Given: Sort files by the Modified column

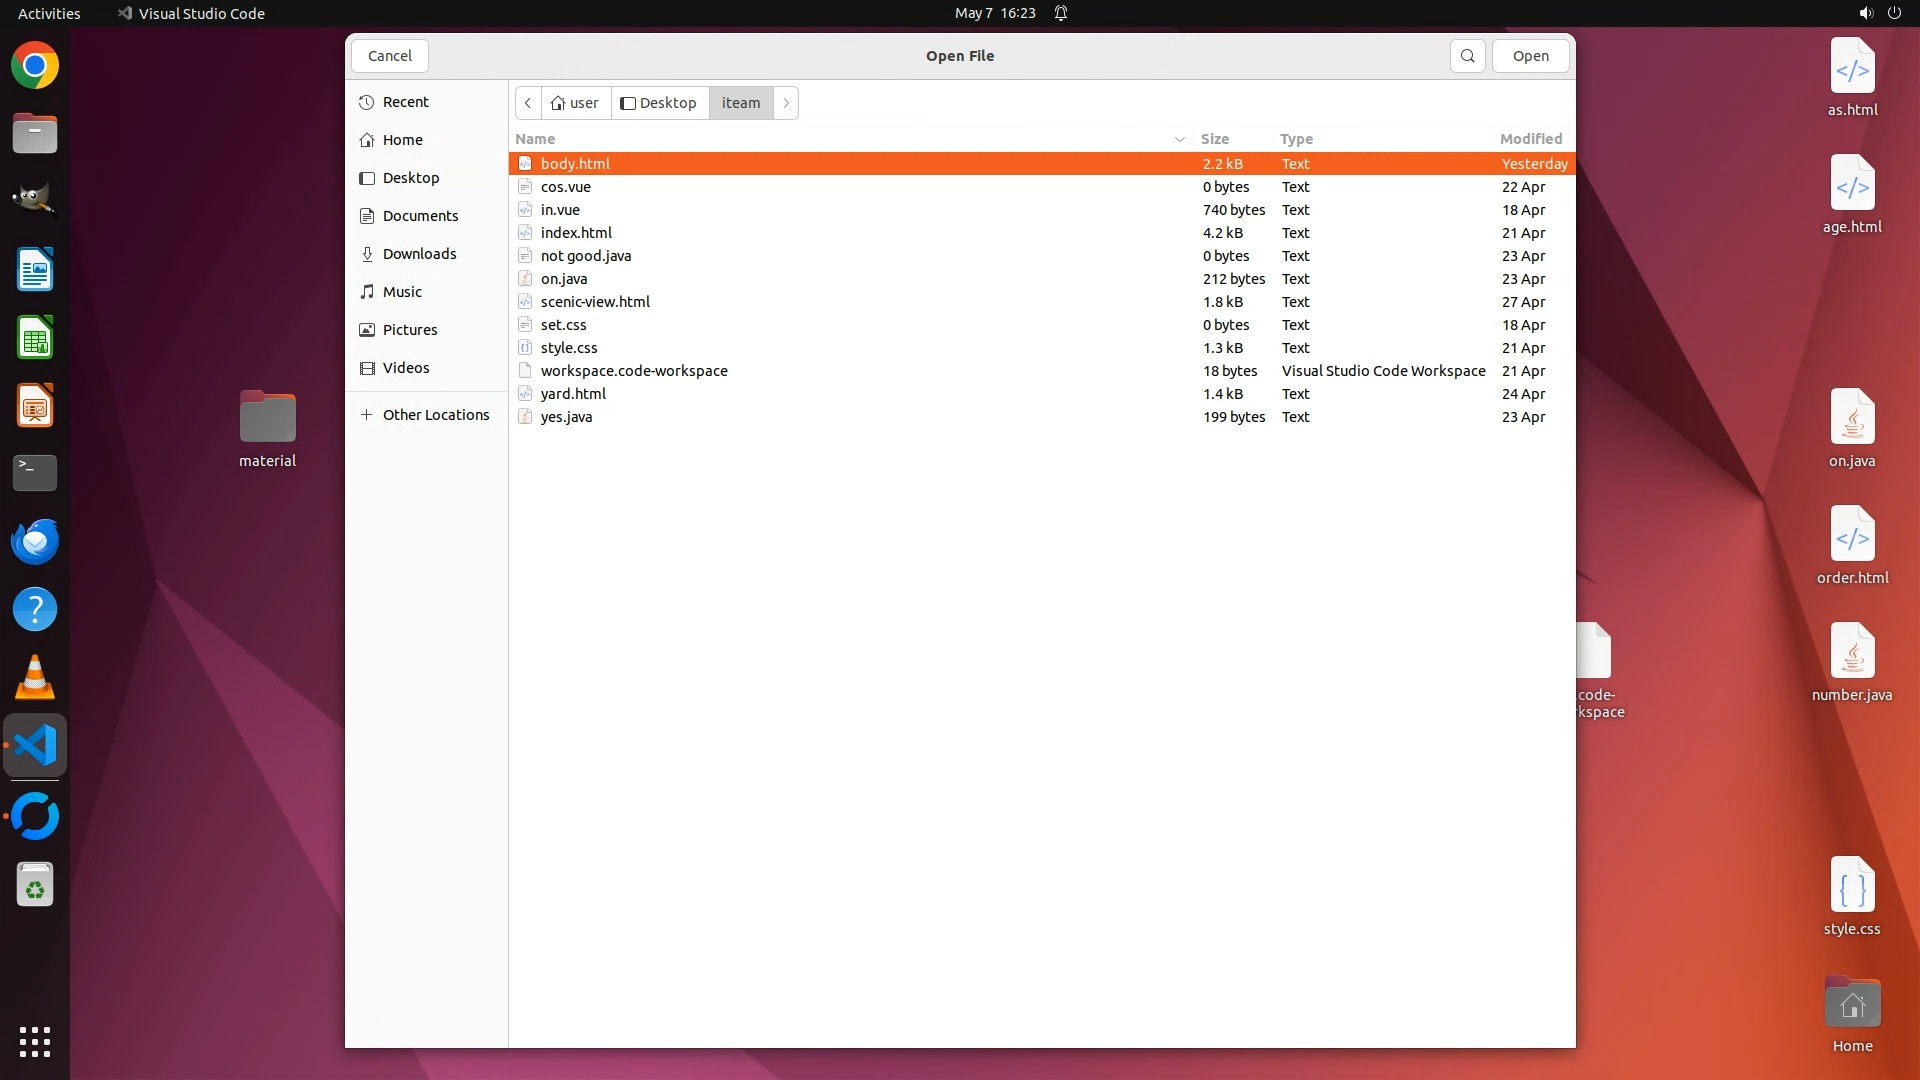Looking at the screenshot, I should pyautogui.click(x=1530, y=139).
